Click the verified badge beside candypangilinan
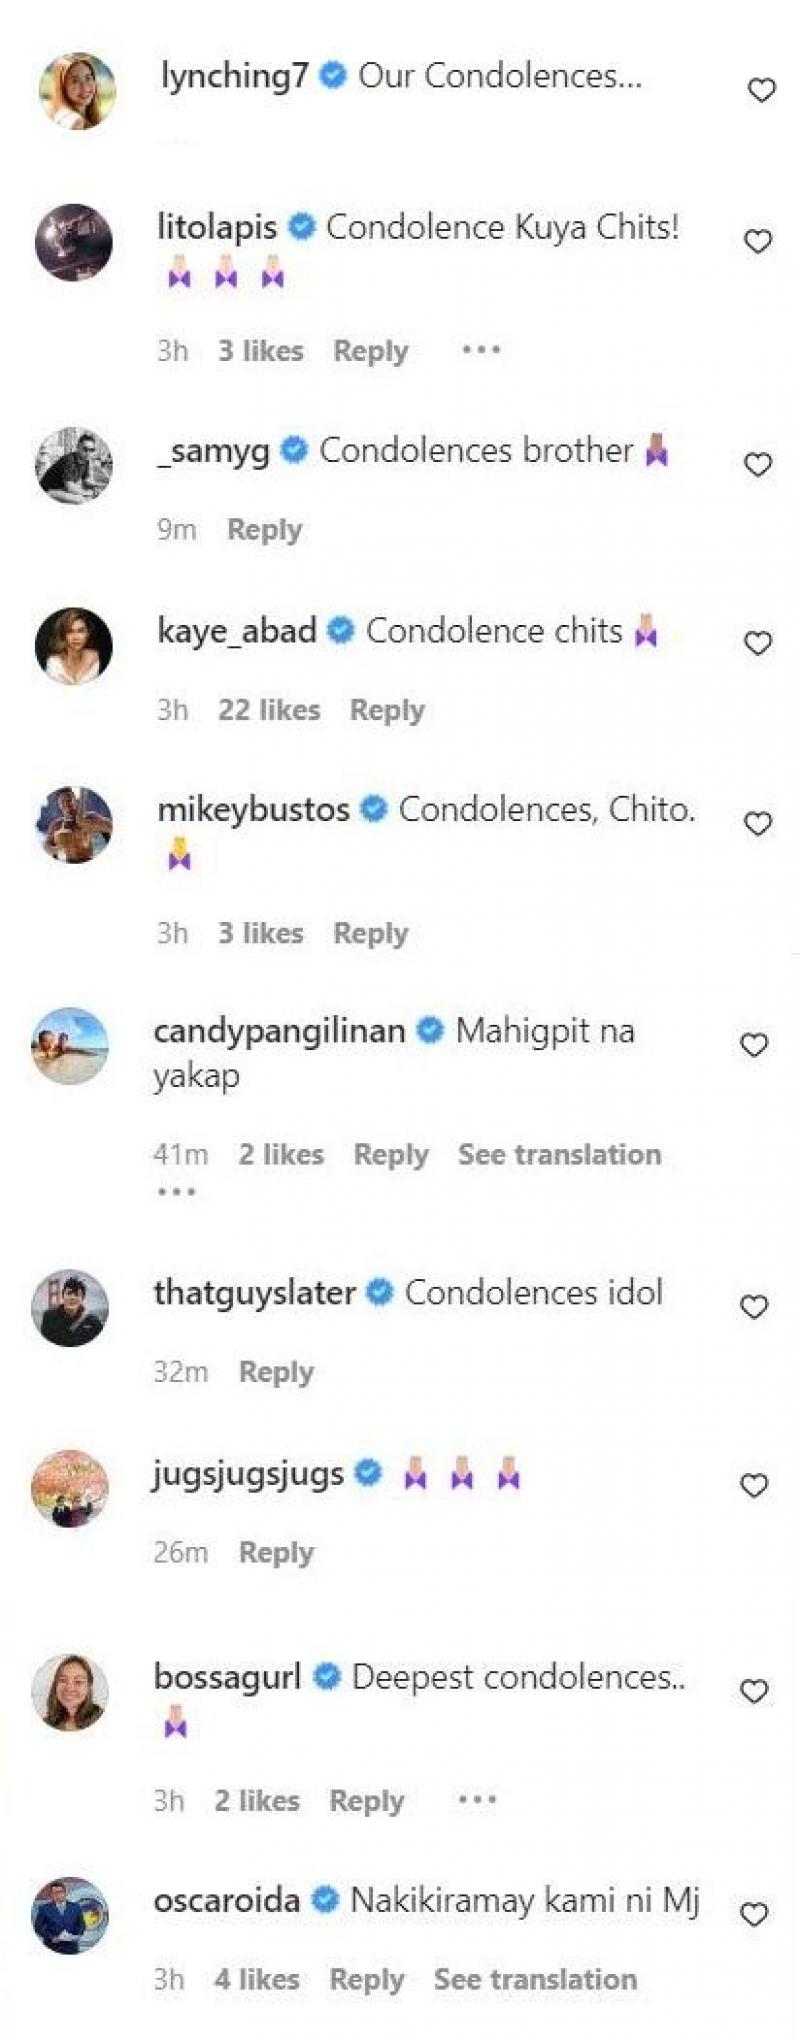This screenshot has height=2040, width=800. click(x=430, y=1030)
